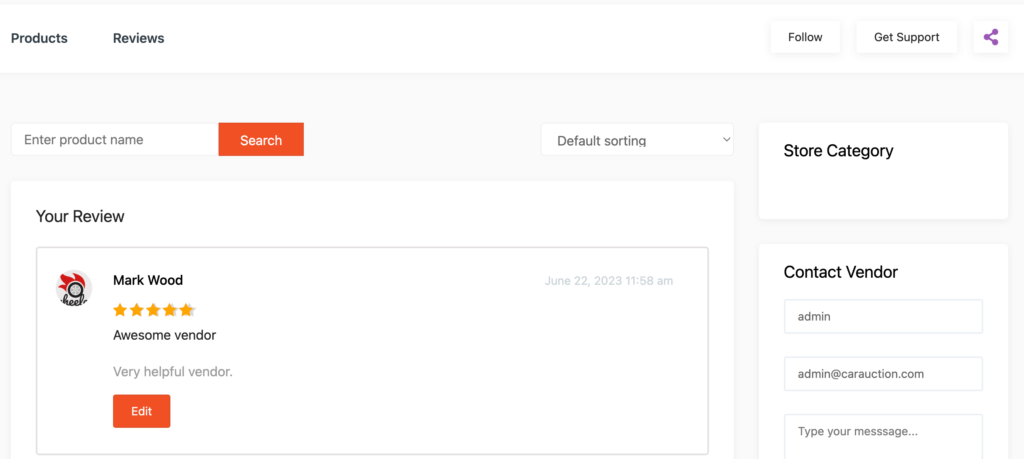The image size is (1024, 459).
Task: Edit your review with the Edit button
Action: point(142,411)
